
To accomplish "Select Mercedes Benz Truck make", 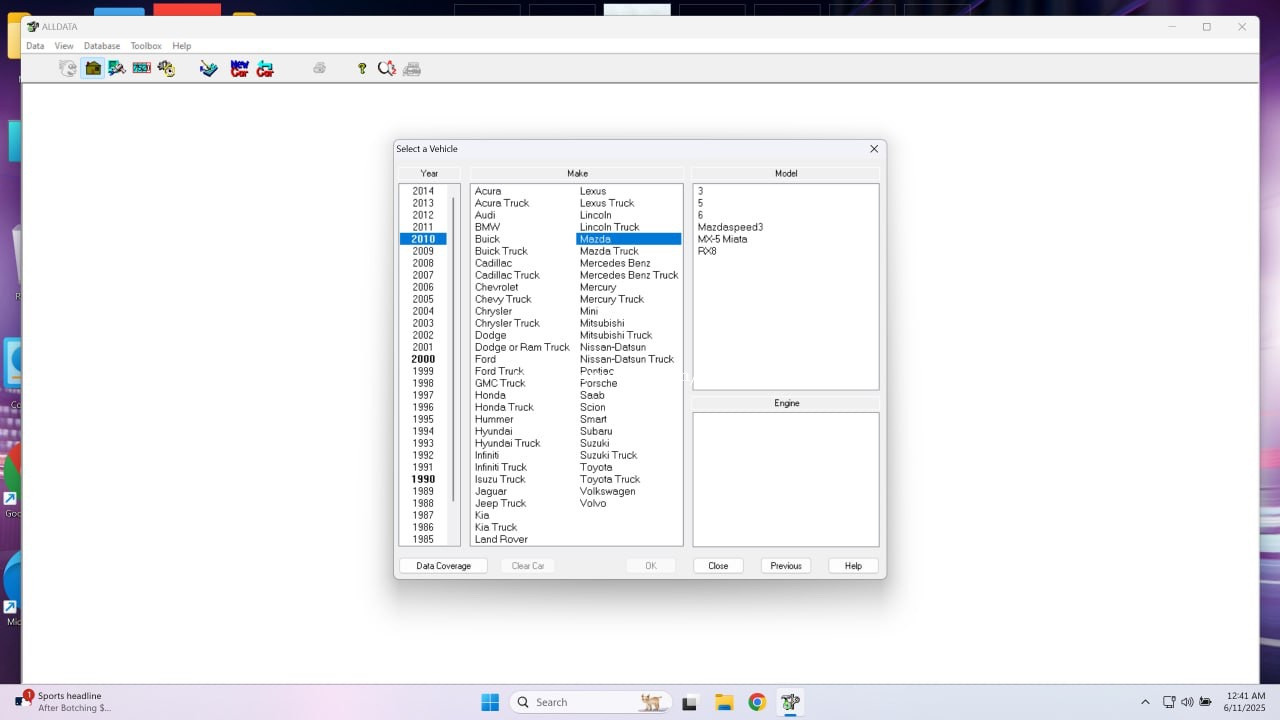I will (x=629, y=275).
